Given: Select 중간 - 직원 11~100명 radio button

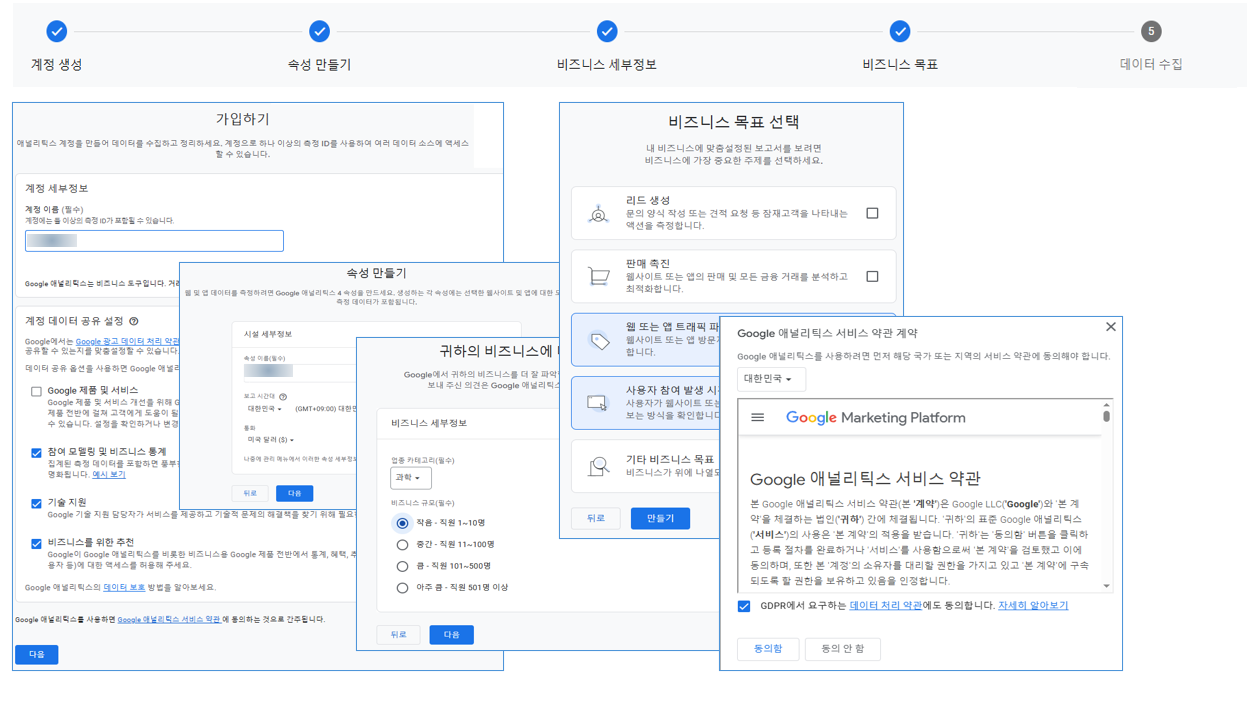Looking at the screenshot, I should (402, 545).
